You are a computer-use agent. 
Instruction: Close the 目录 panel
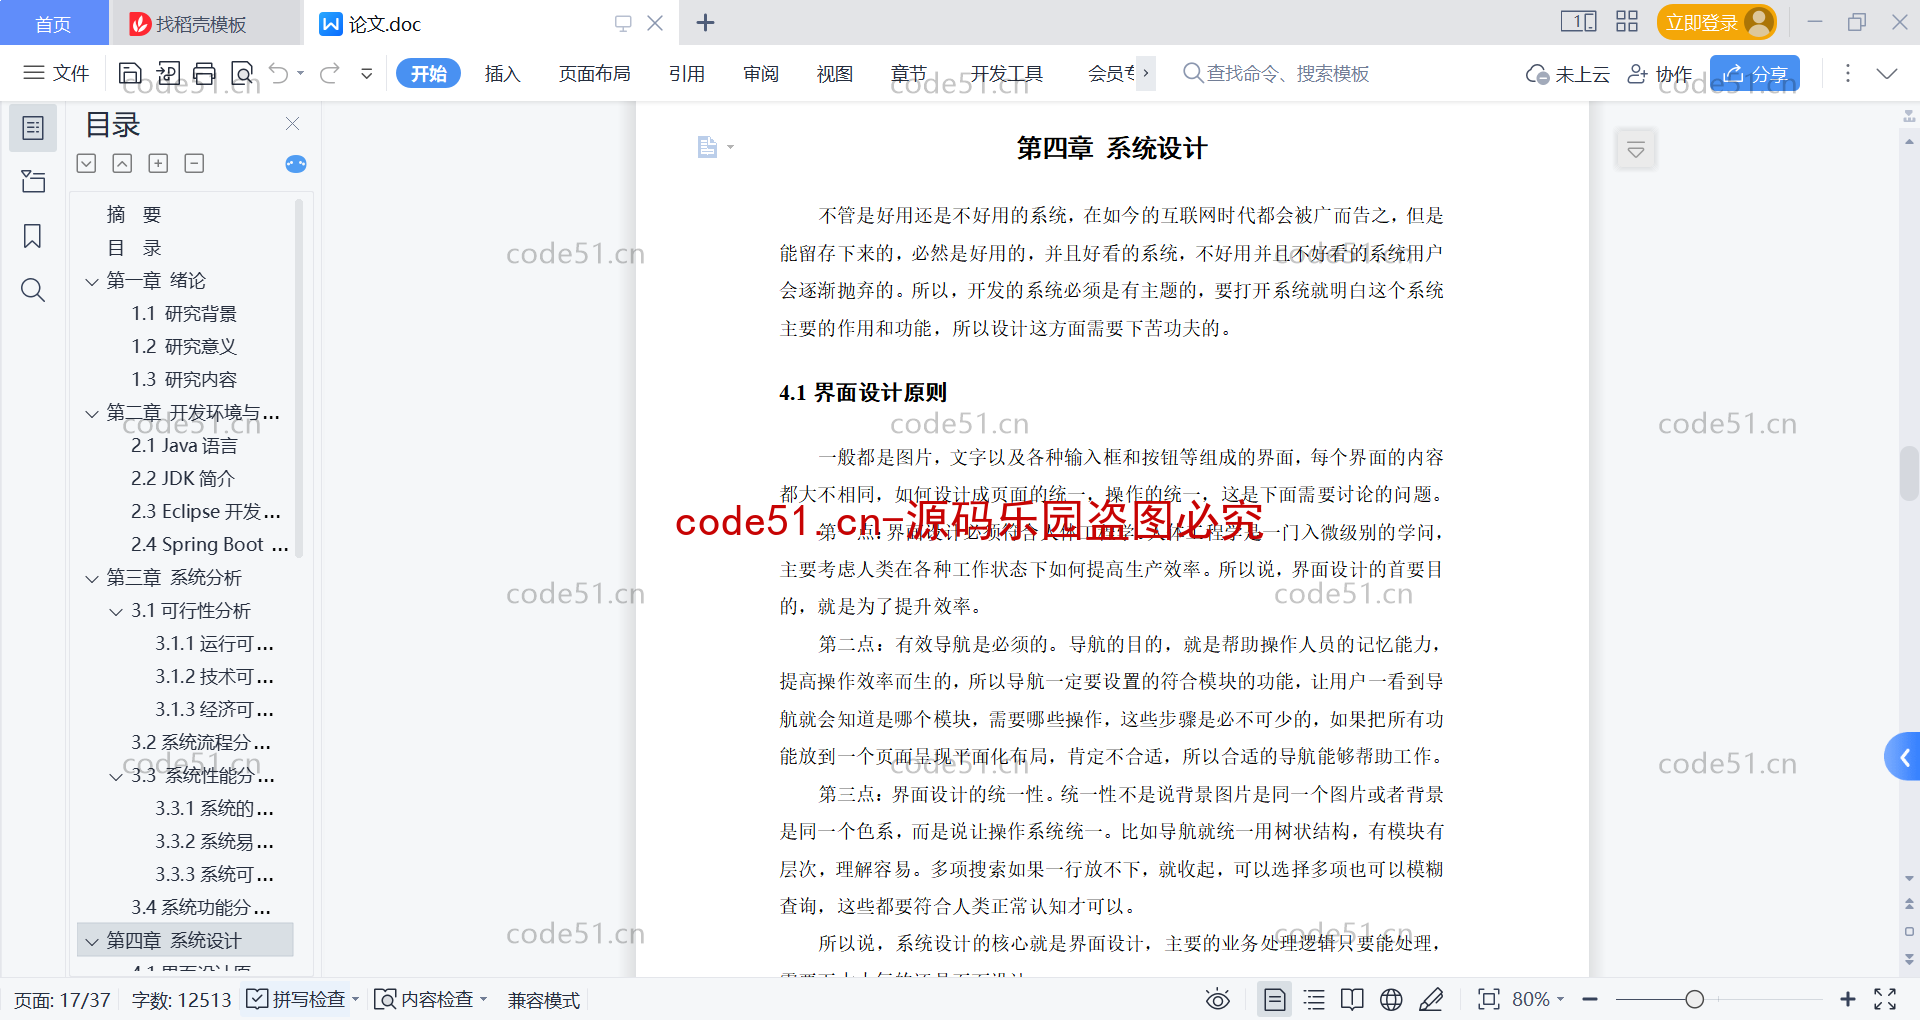[292, 124]
